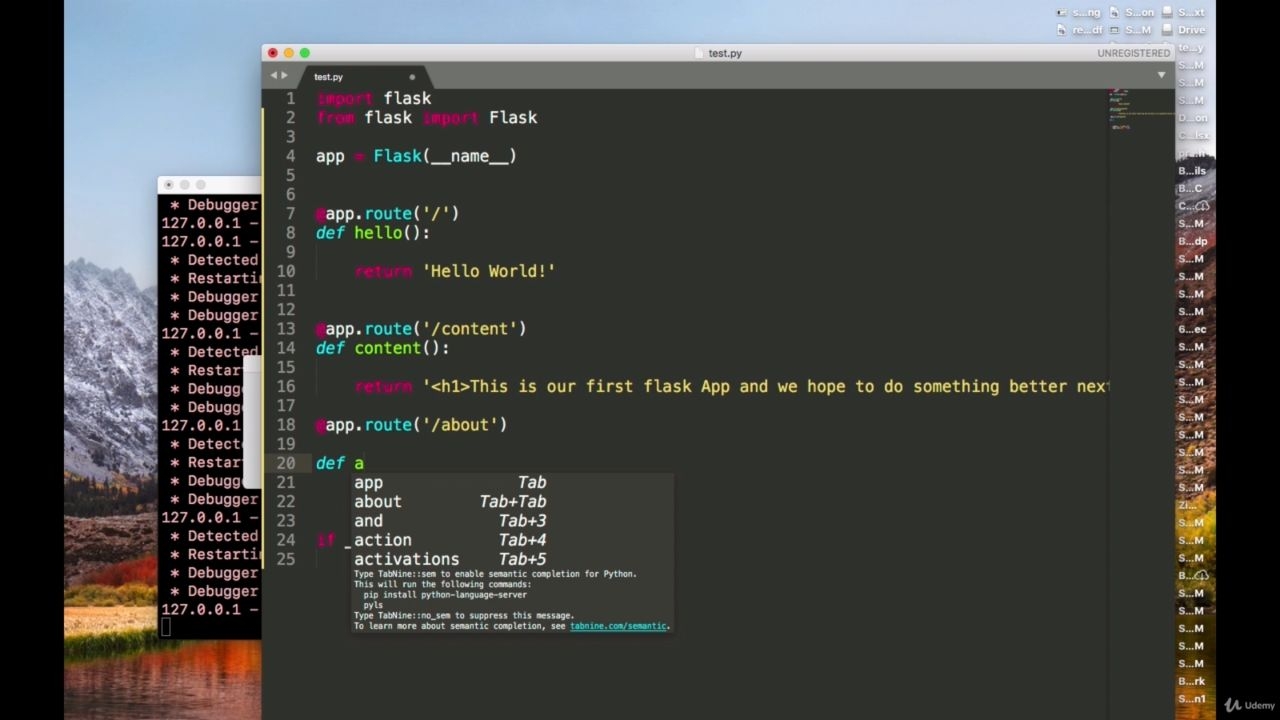
Task: Click the 'a' typed after def on line 20
Action: [x=359, y=463]
